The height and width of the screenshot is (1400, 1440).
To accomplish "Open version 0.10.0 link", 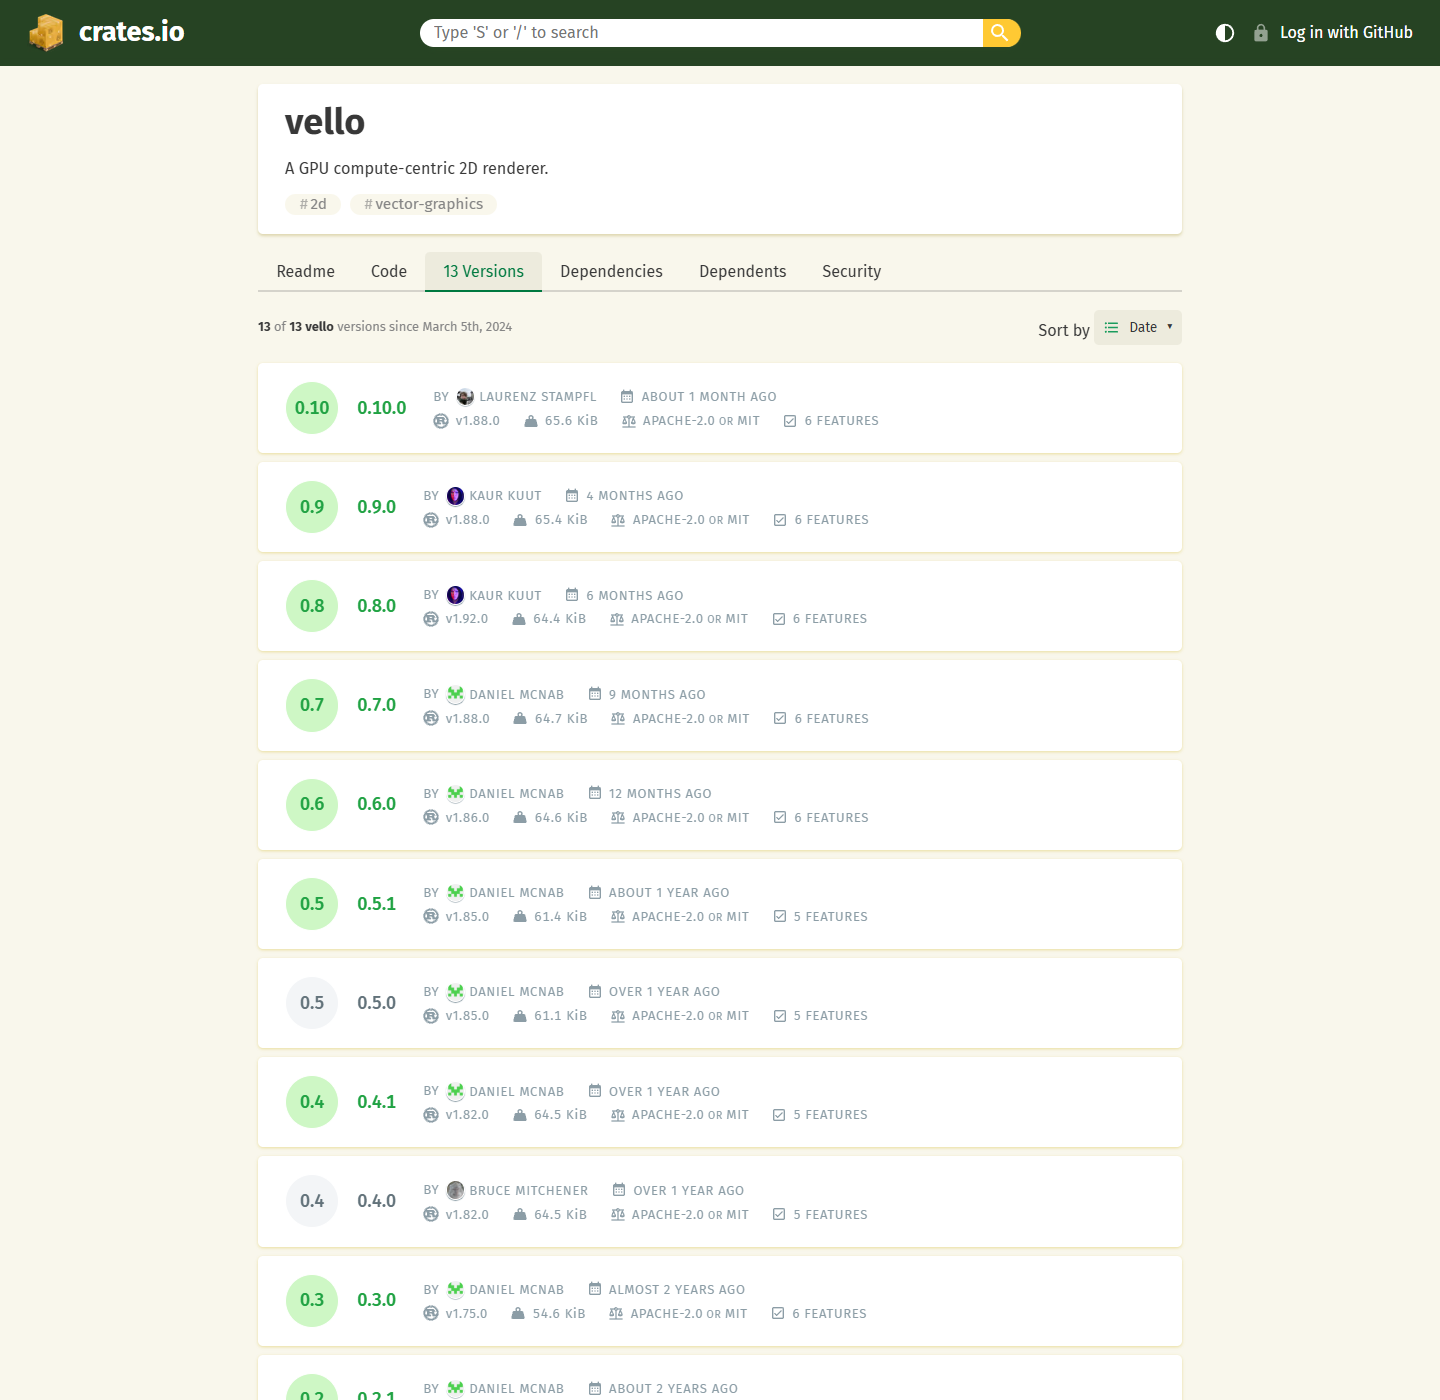I will (382, 408).
